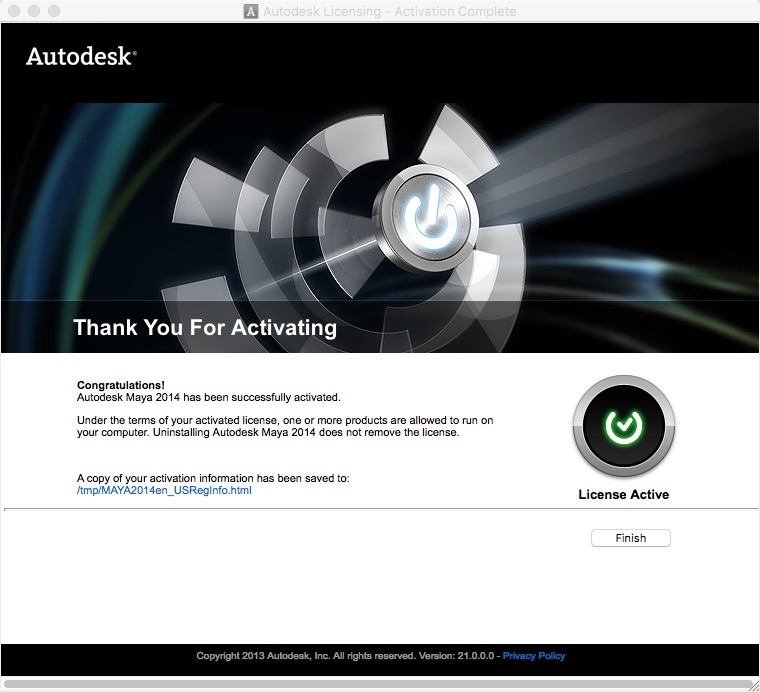Open the /tmp/MAYA2014en_USRegInfo.html link
This screenshot has width=760, height=692.
coord(164,490)
